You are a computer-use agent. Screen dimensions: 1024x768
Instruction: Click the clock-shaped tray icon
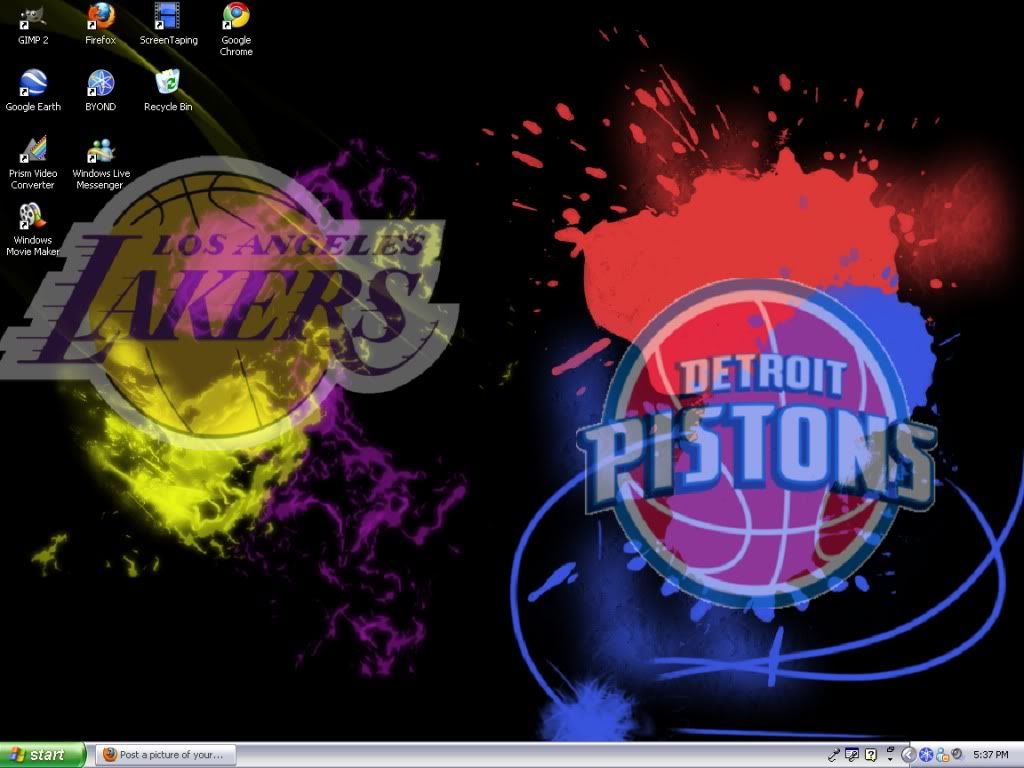(957, 754)
